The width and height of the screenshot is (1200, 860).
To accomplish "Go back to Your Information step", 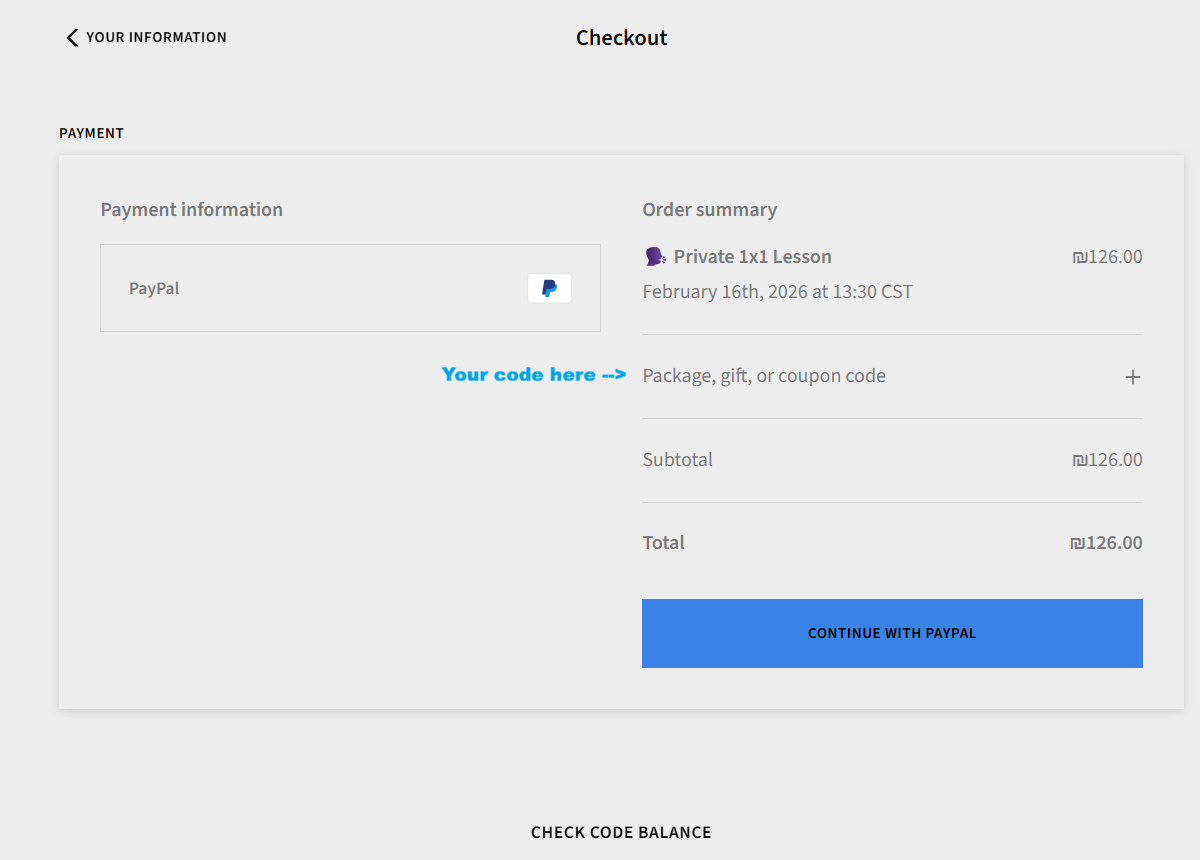I will tap(145, 37).
